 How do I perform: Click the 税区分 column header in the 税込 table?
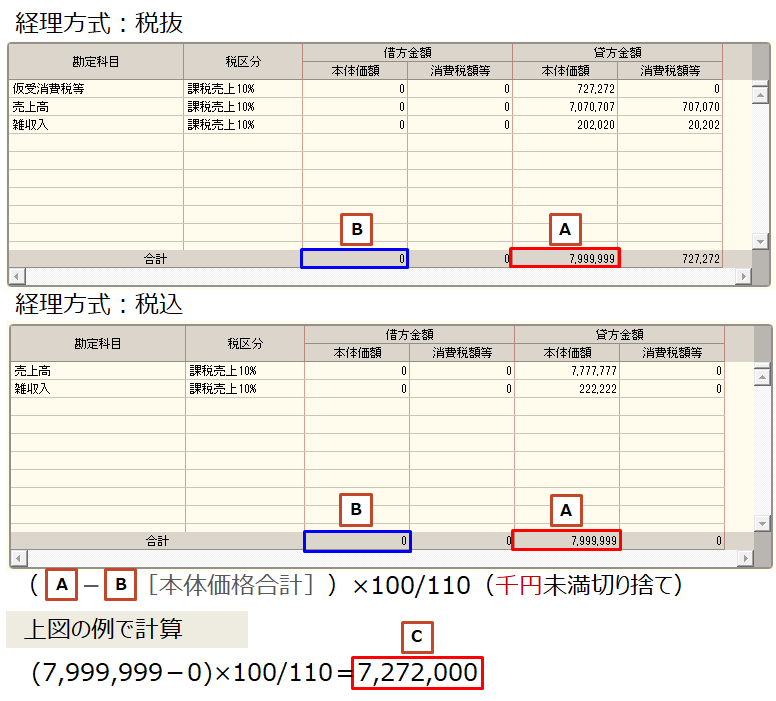tap(244, 343)
